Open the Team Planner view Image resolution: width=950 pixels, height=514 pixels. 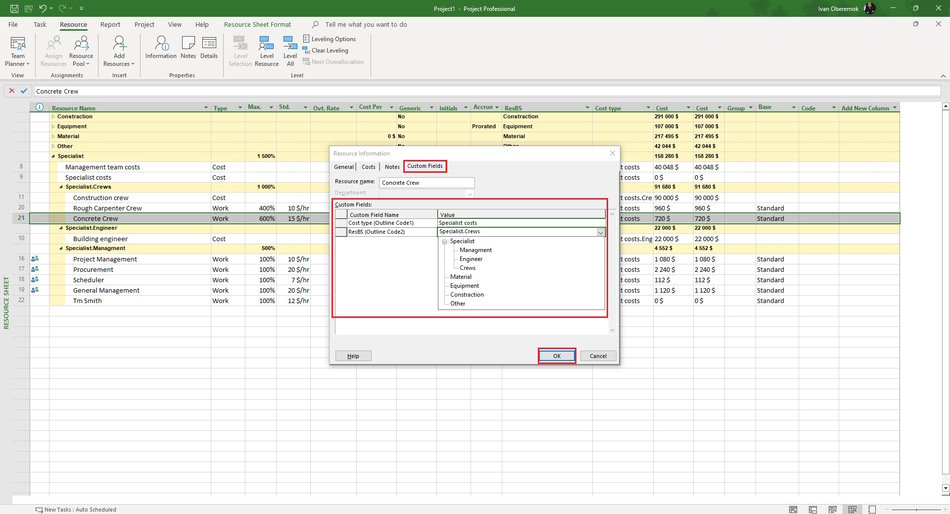pos(18,51)
